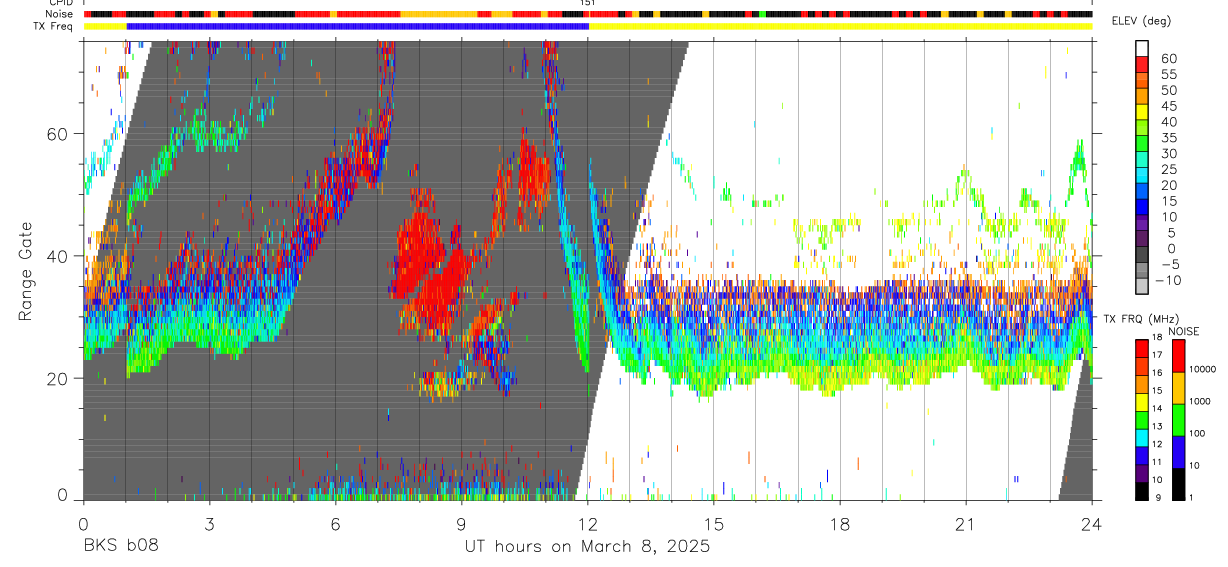Viewport: 1228px width, 567px height.
Task: Select the green NOISE swatch between 100 and 1000
Action: tap(1178, 420)
